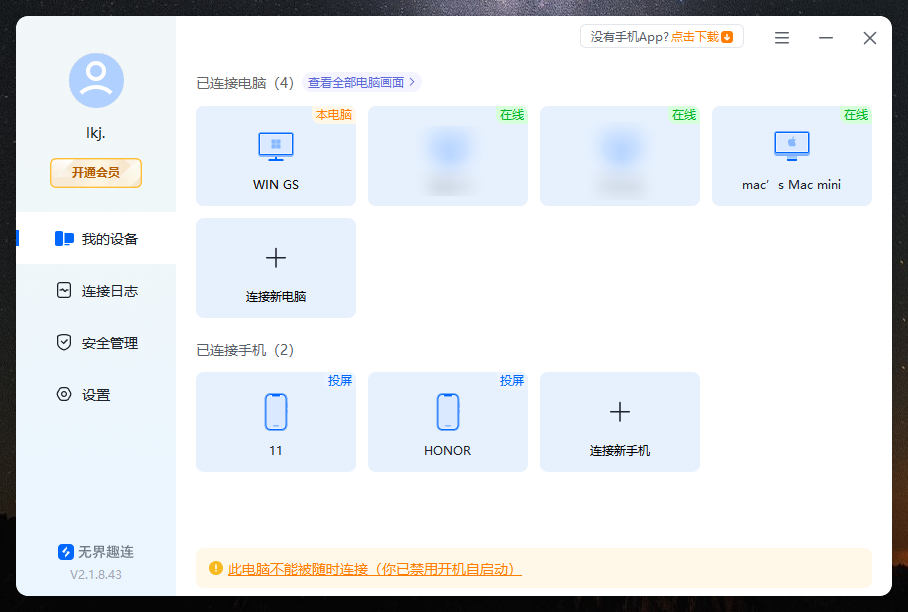Click the warning icon in yellow banner
The height and width of the screenshot is (612, 908).
pos(216,567)
